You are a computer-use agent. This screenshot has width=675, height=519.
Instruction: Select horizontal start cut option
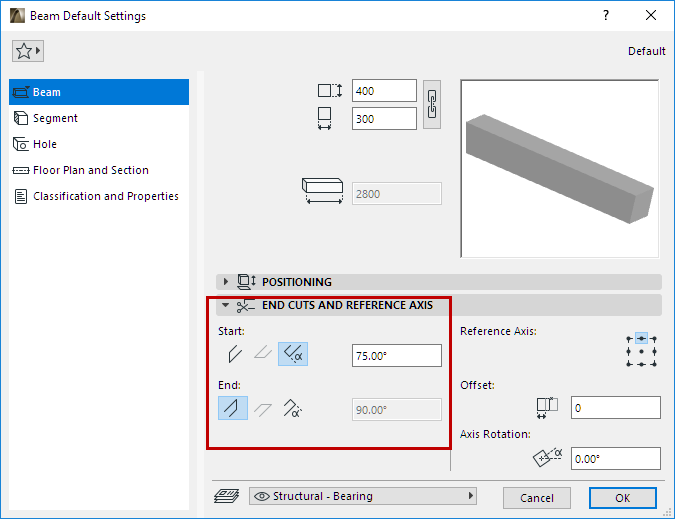pyautogui.click(x=263, y=354)
